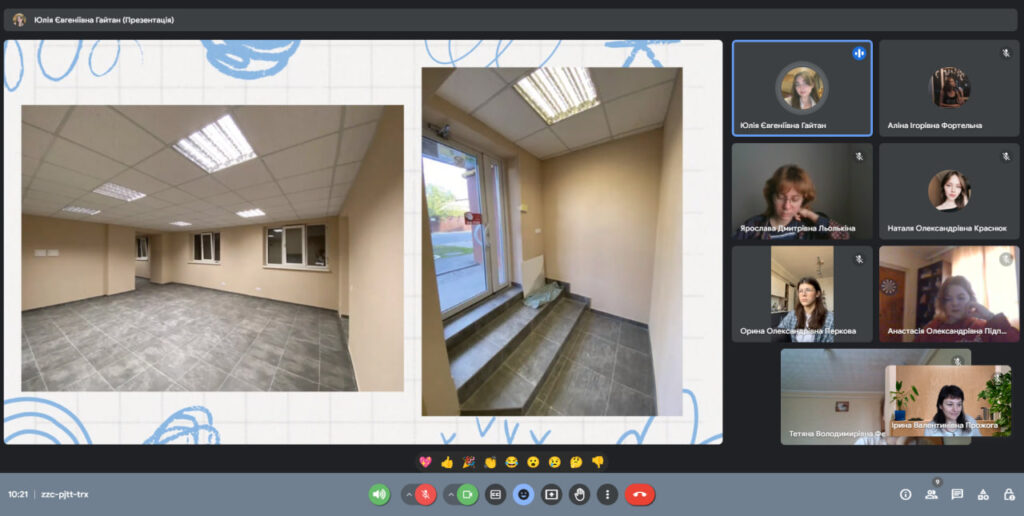Open the Activities shapes icon
This screenshot has width=1024, height=516.
click(983, 494)
